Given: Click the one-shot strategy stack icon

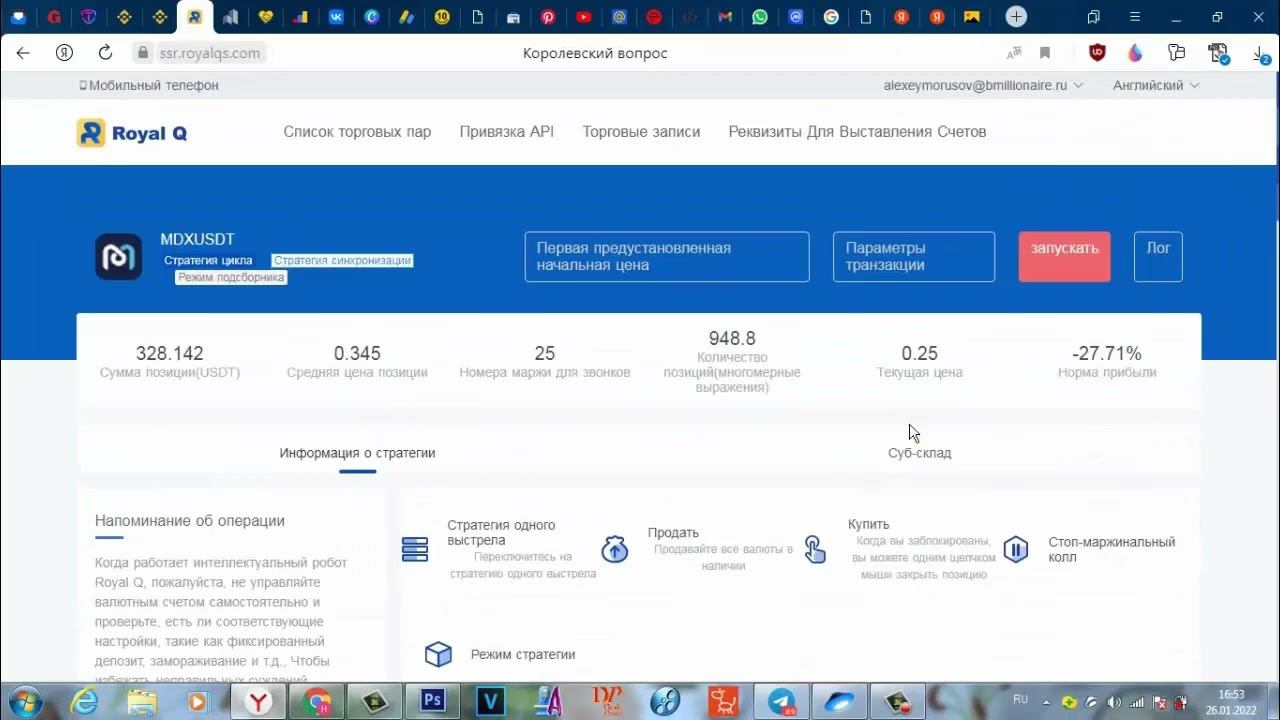Looking at the screenshot, I should (x=415, y=549).
